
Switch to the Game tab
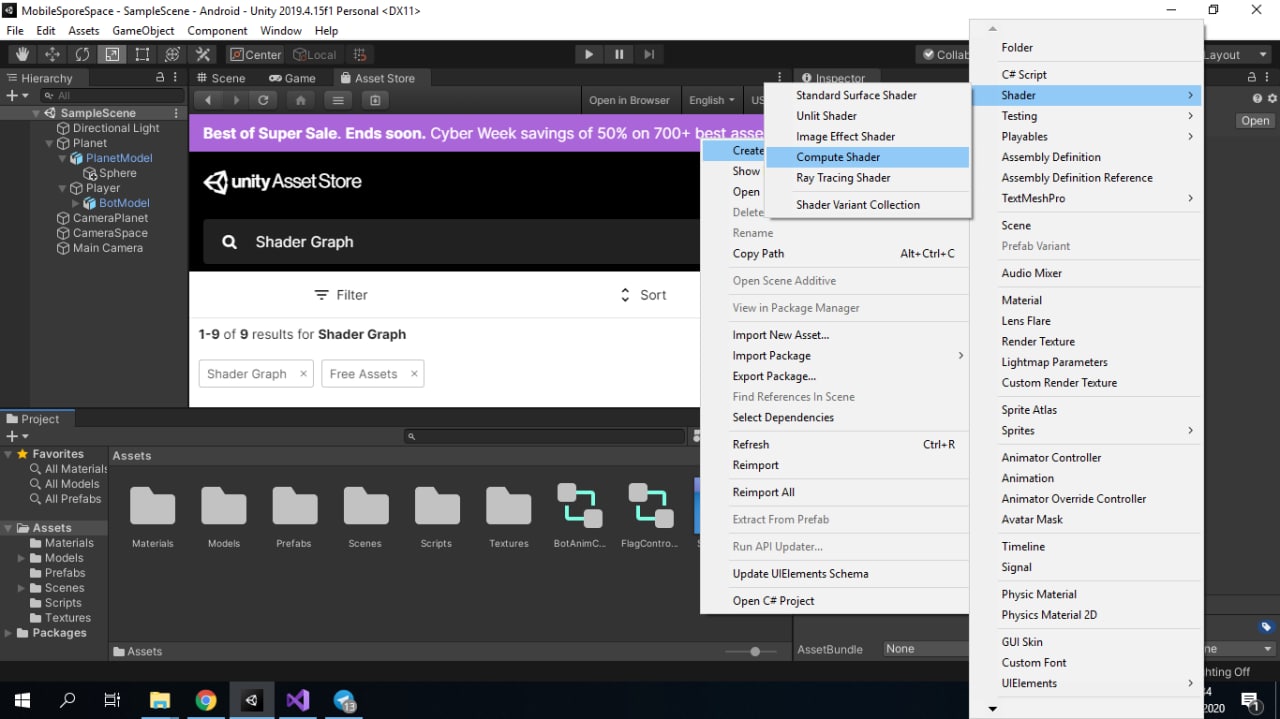291,78
